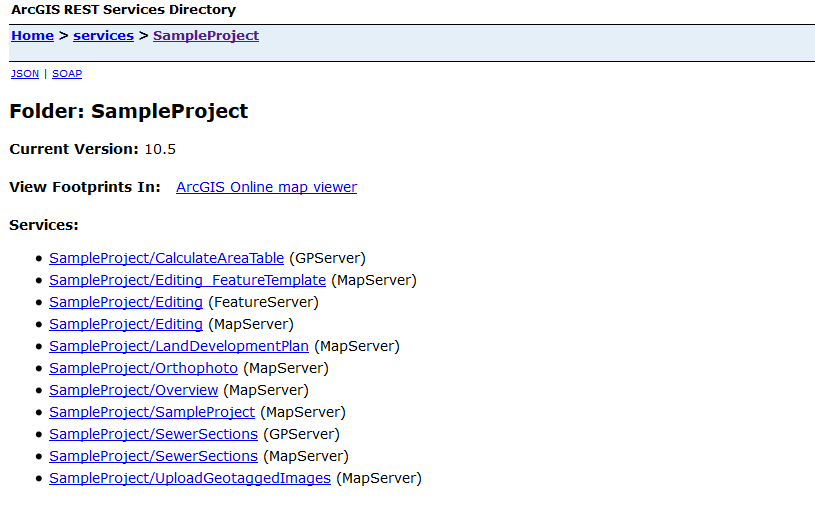Click the 'ArcGIS REST Services Directory' title
This screenshot has height=510, width=815.
pos(124,10)
